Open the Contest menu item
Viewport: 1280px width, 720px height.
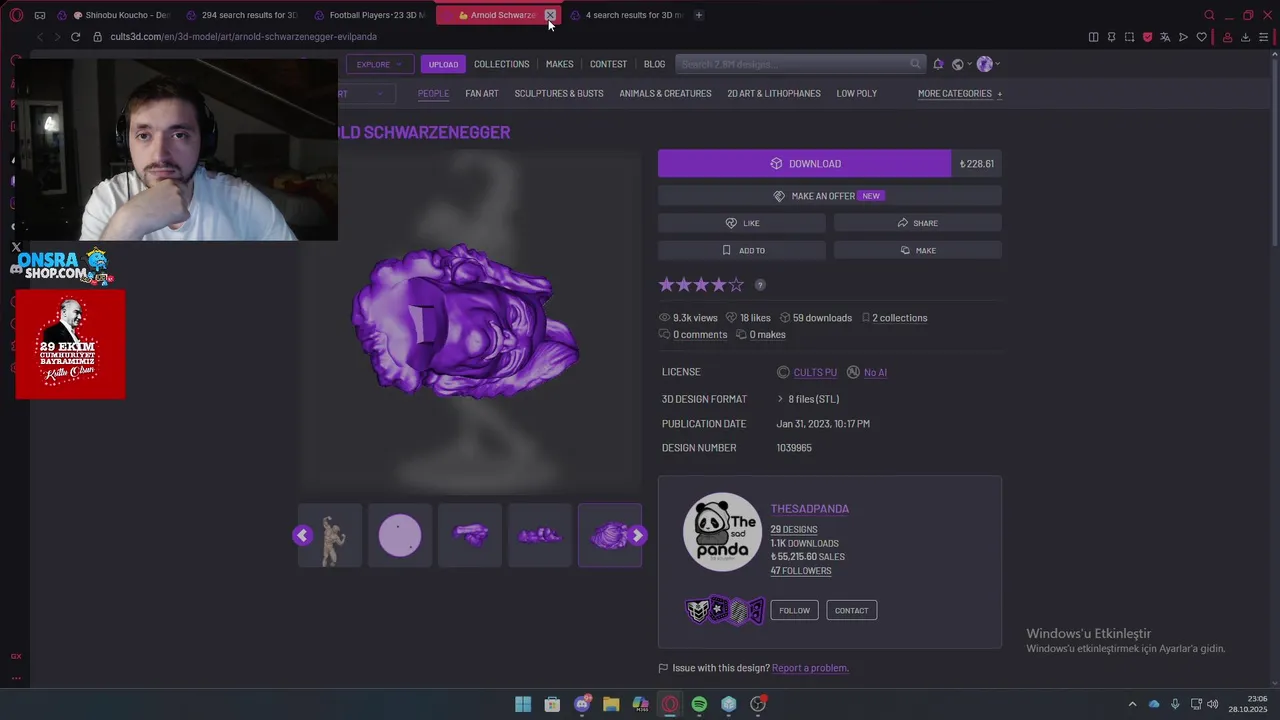(x=608, y=64)
